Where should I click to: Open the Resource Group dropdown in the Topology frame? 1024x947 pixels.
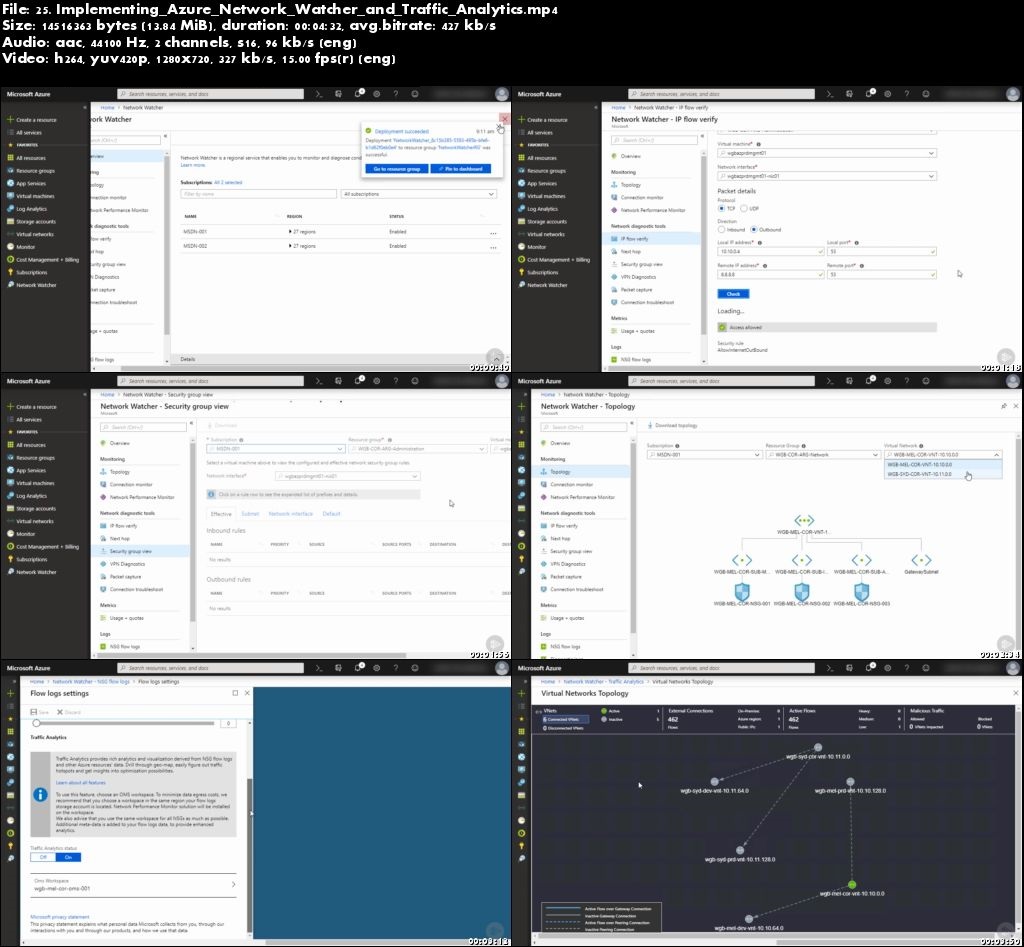tap(823, 455)
